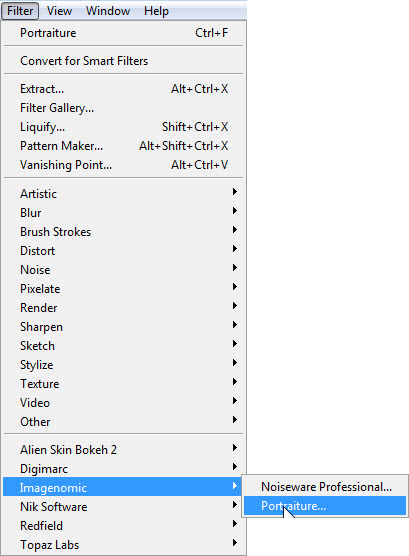Open the Extract filter
The image size is (409, 556).
point(123,89)
